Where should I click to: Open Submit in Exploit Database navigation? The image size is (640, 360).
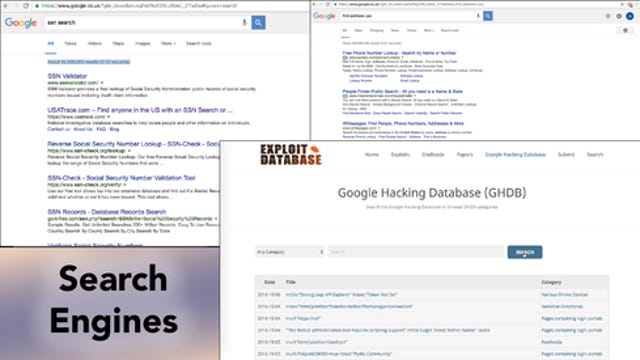pos(566,154)
